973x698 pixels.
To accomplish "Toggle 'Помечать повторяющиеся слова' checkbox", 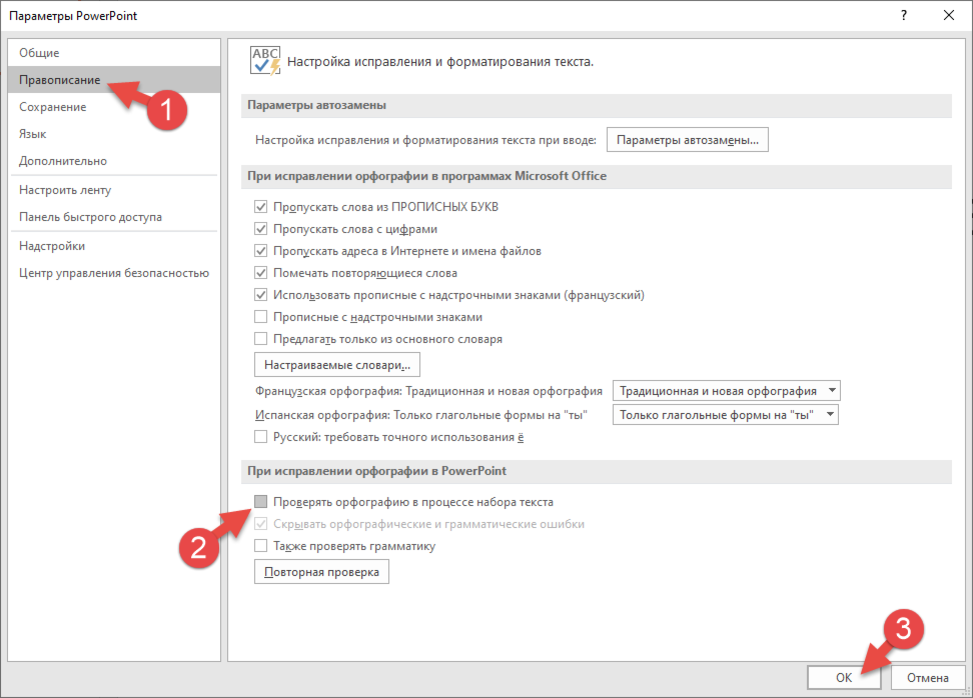I will (261, 273).
